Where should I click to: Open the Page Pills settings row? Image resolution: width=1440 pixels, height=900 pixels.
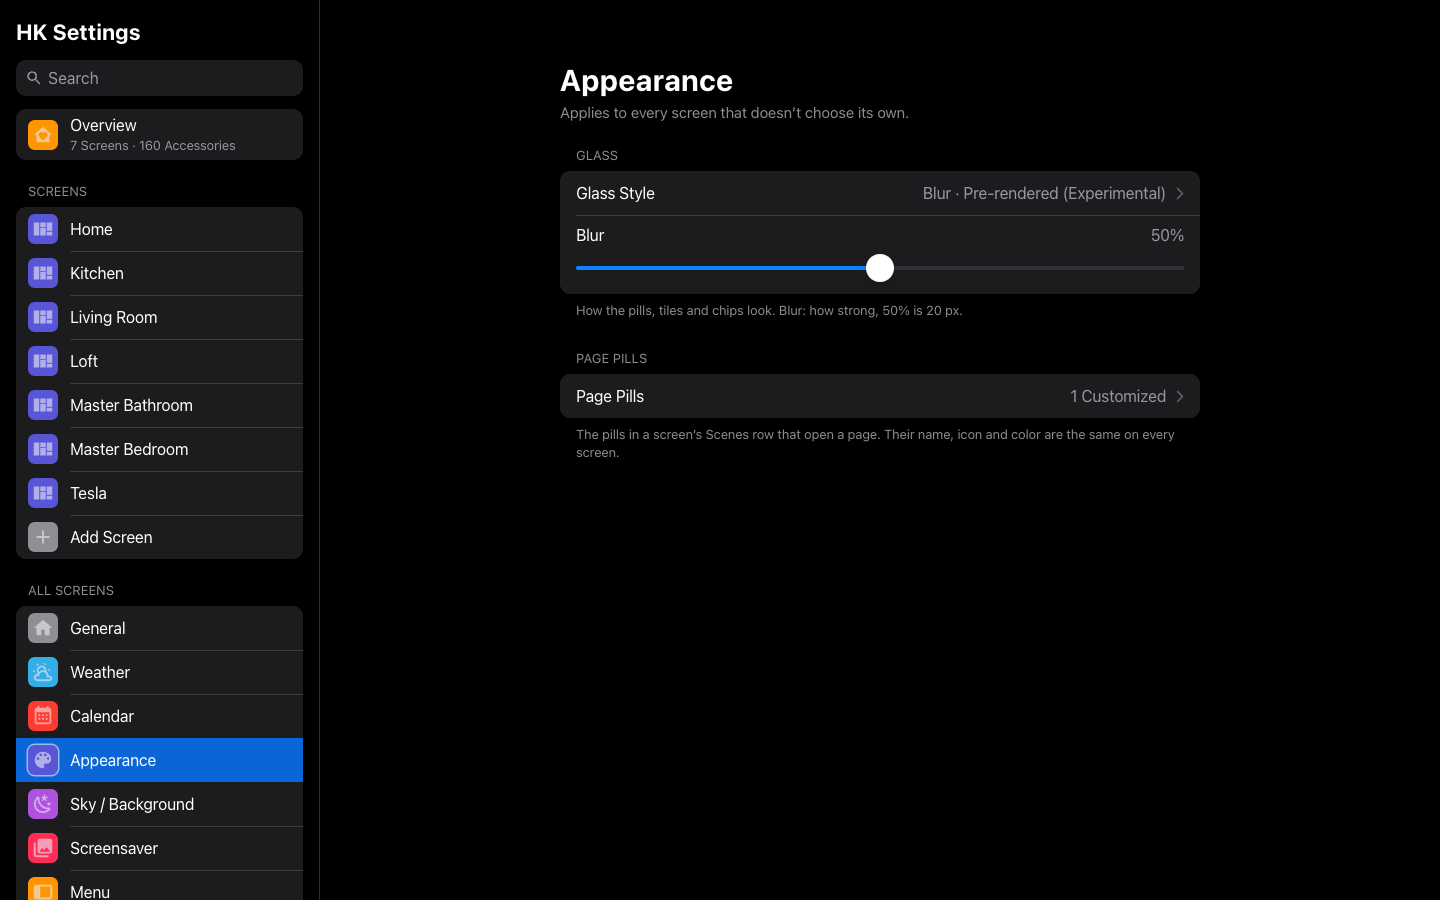pos(880,396)
